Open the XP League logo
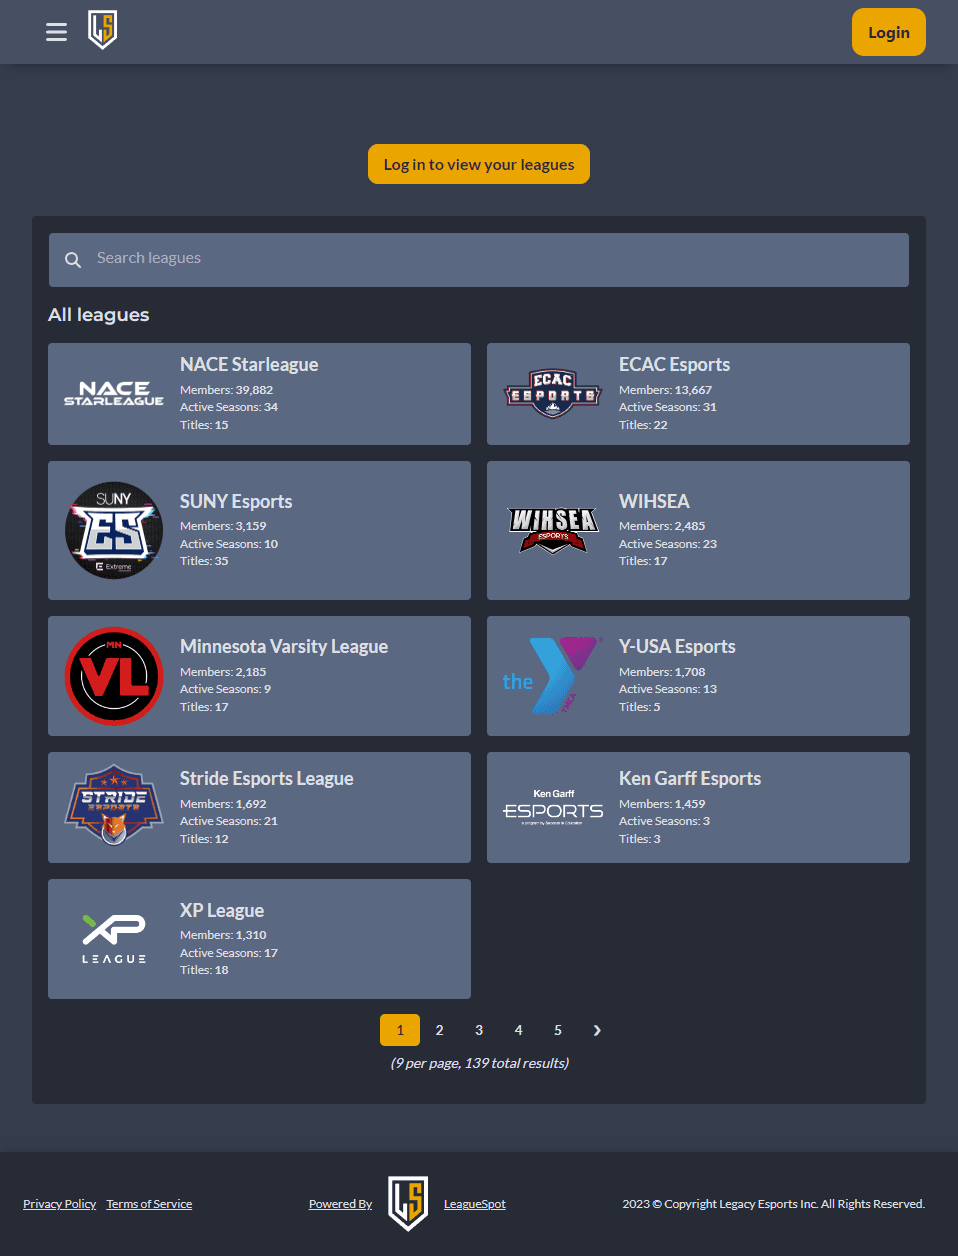 pos(114,939)
